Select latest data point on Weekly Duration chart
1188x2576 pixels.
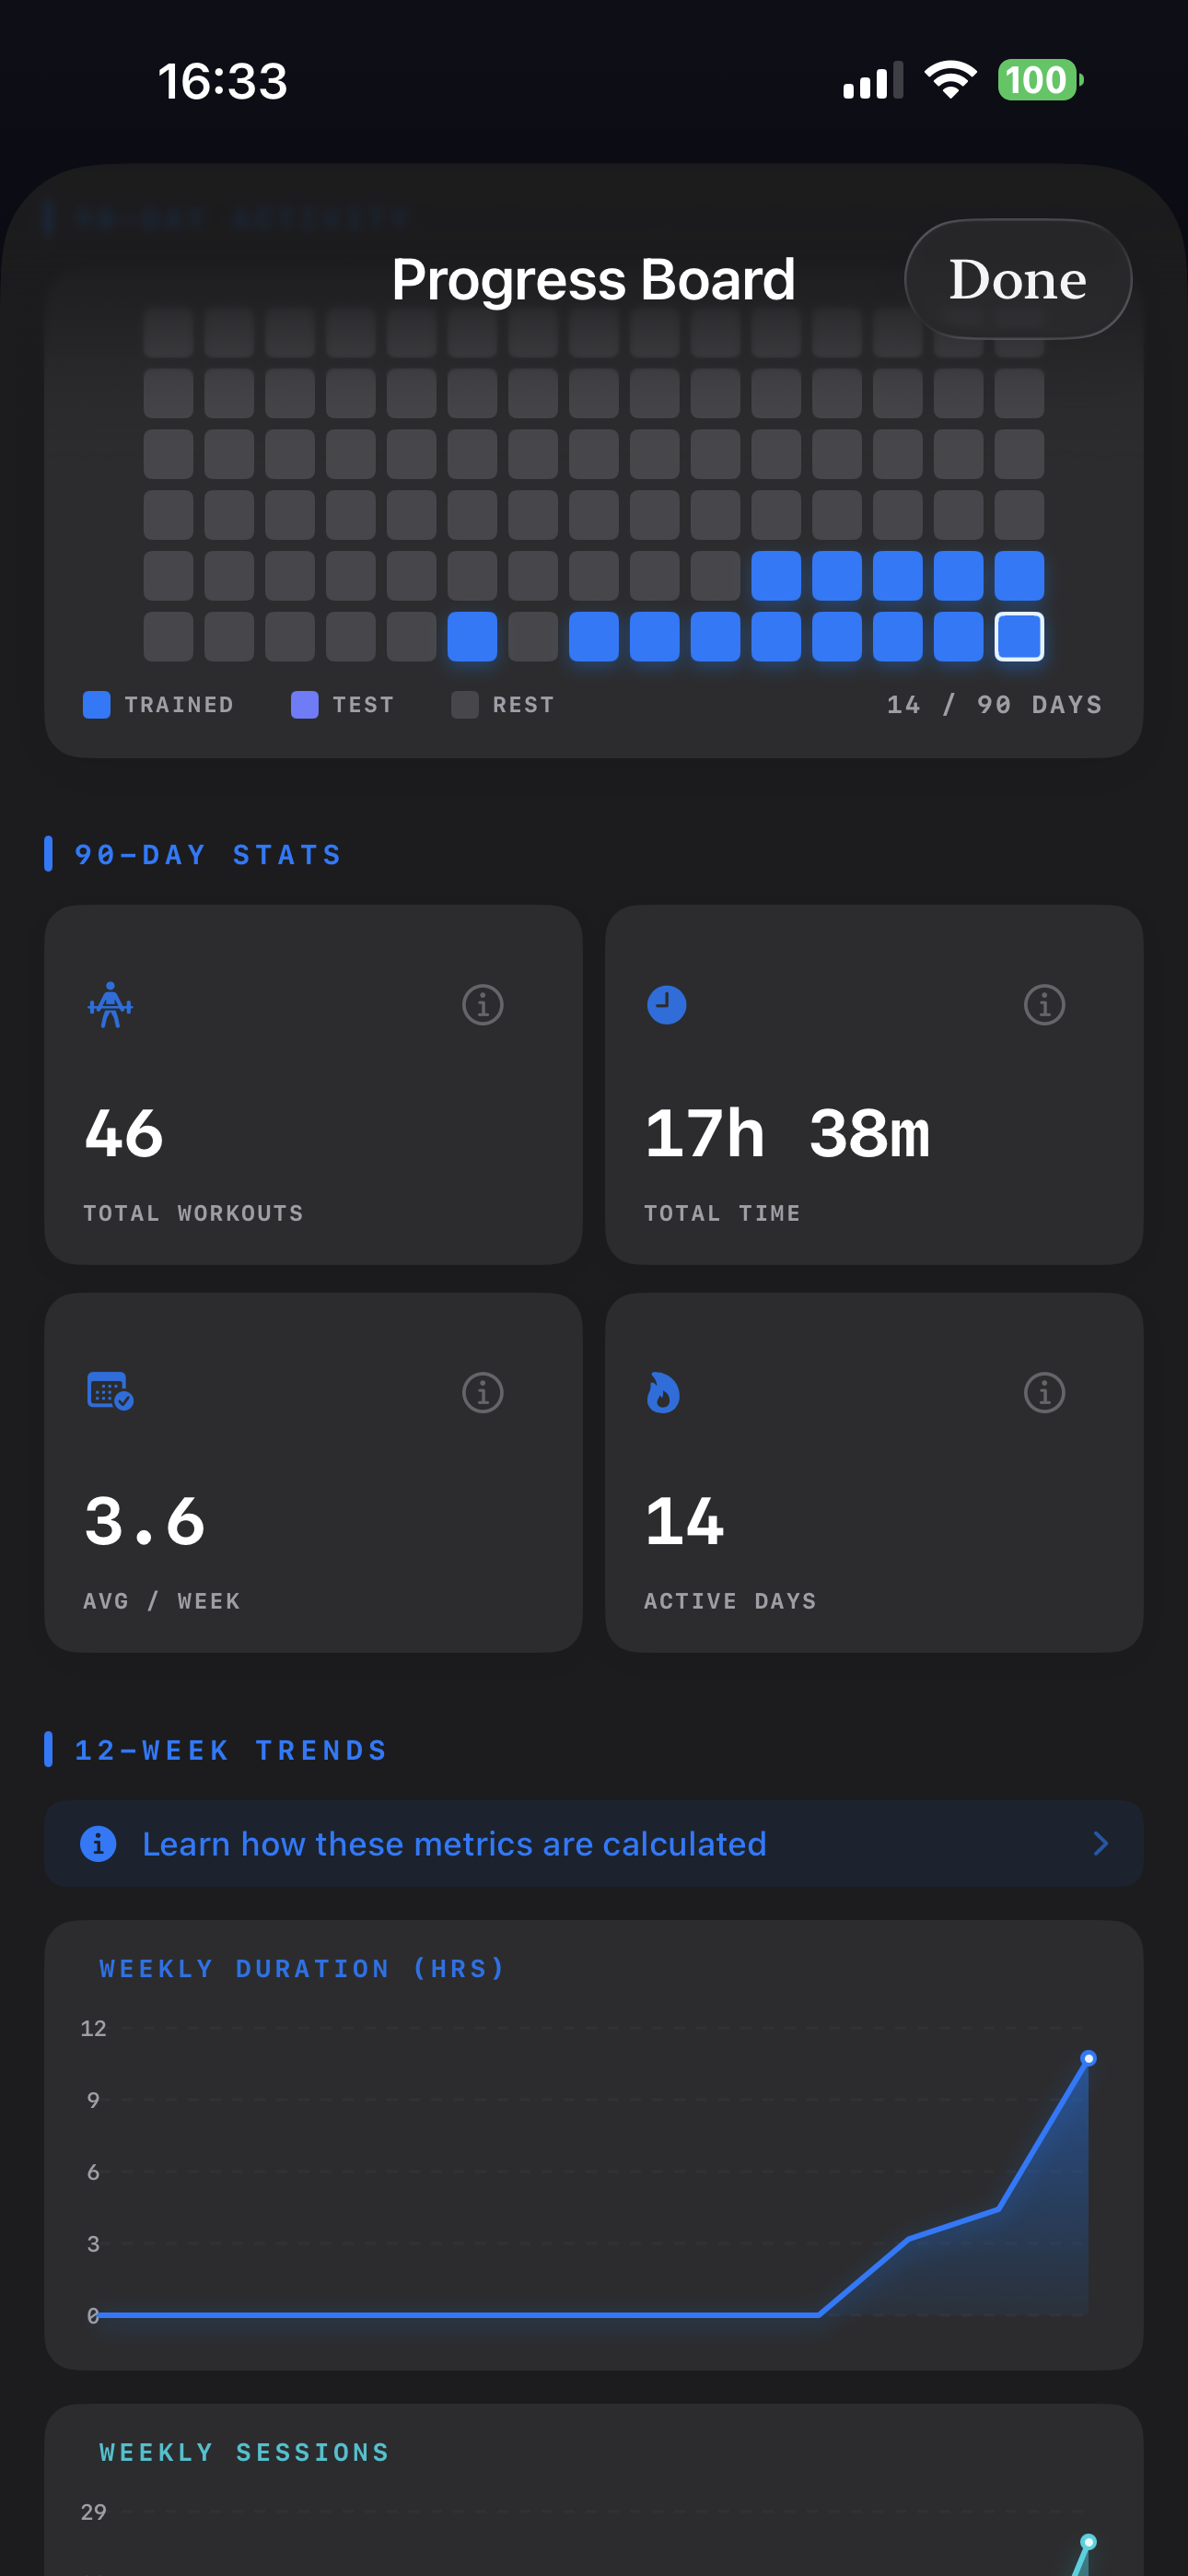(1088, 2058)
